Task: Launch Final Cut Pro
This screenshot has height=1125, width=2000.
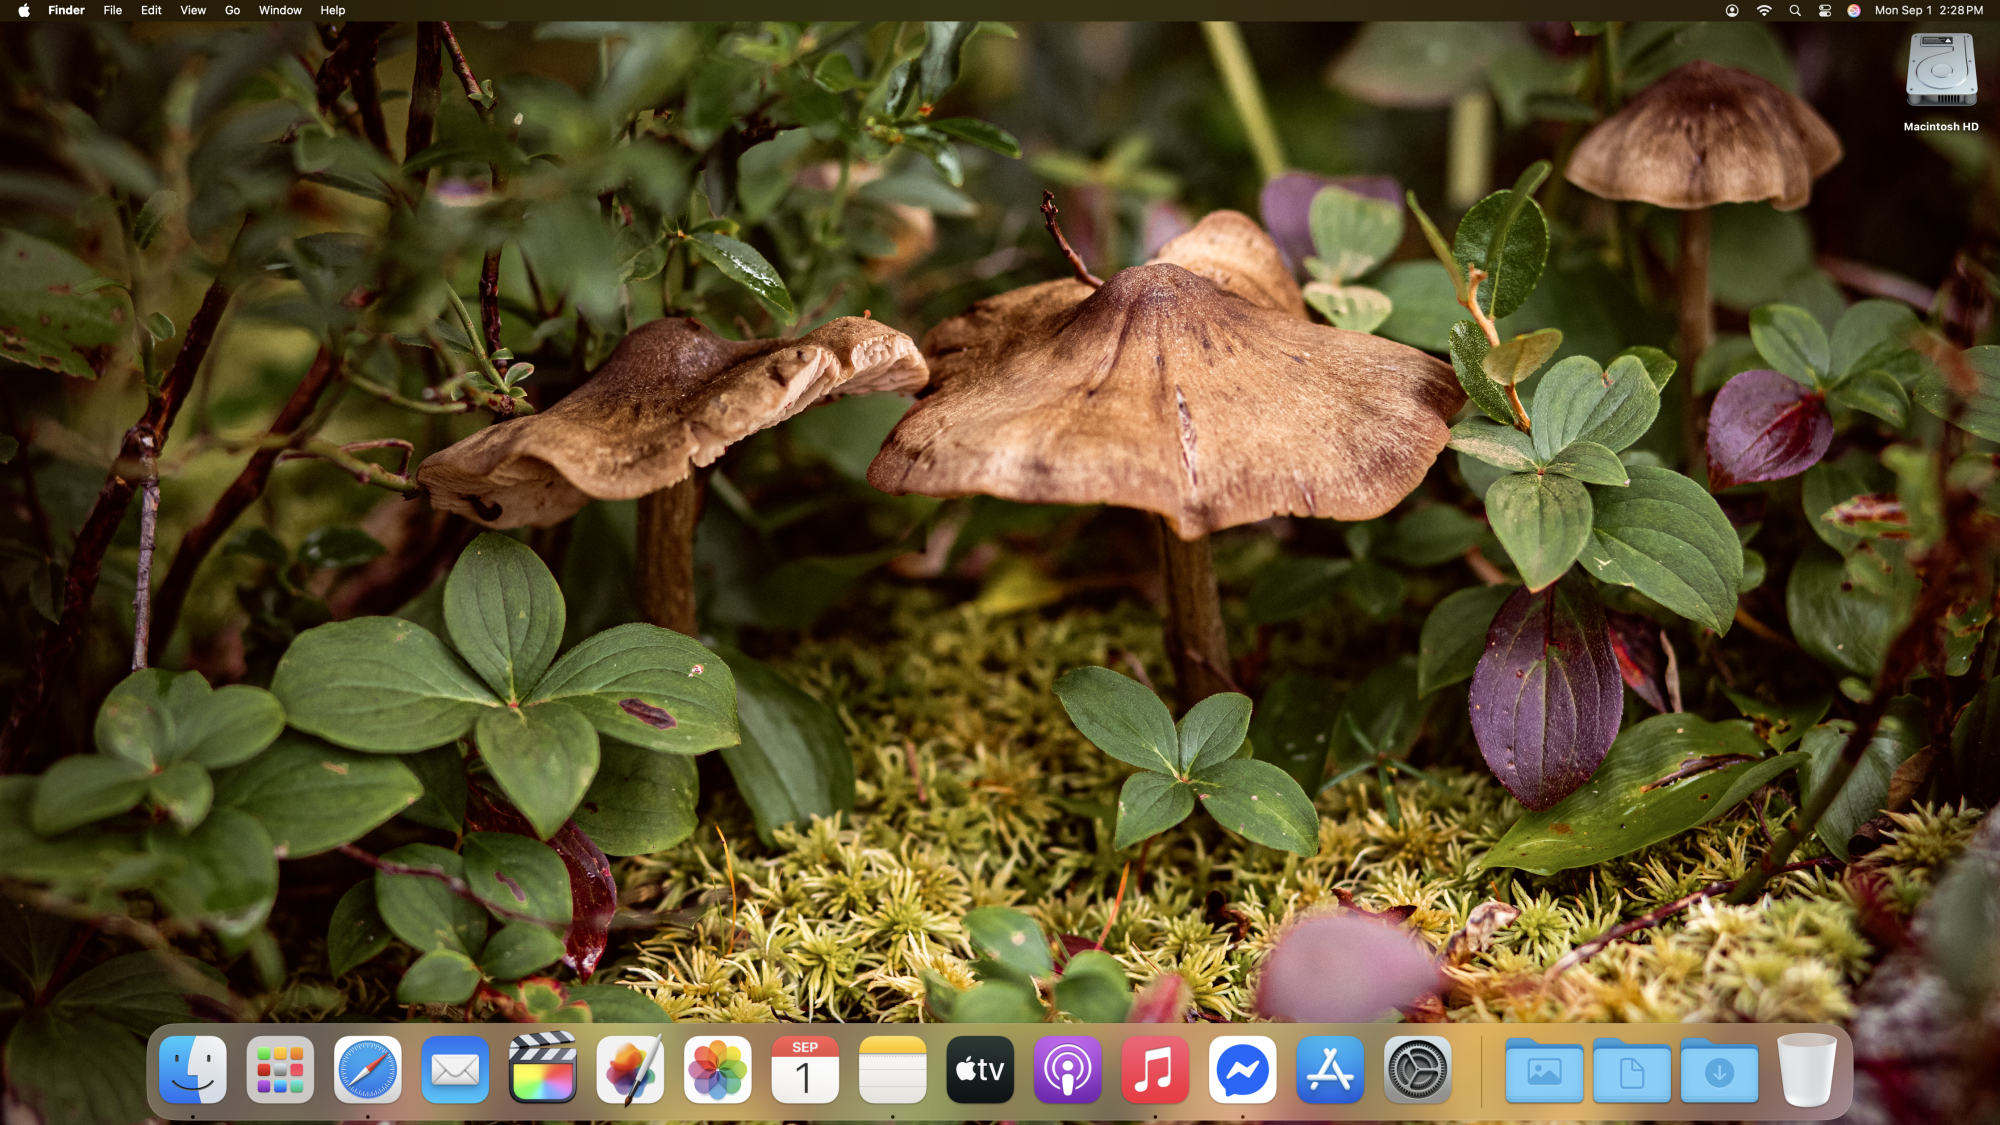Action: tap(542, 1069)
